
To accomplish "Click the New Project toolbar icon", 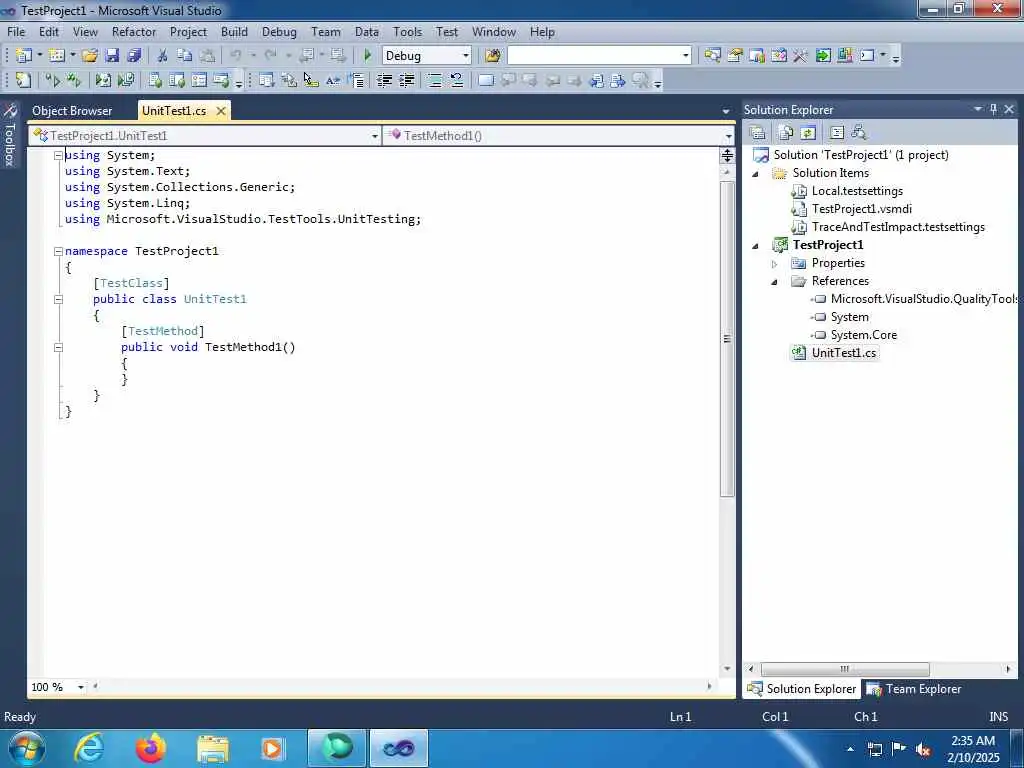I will 23,56.
